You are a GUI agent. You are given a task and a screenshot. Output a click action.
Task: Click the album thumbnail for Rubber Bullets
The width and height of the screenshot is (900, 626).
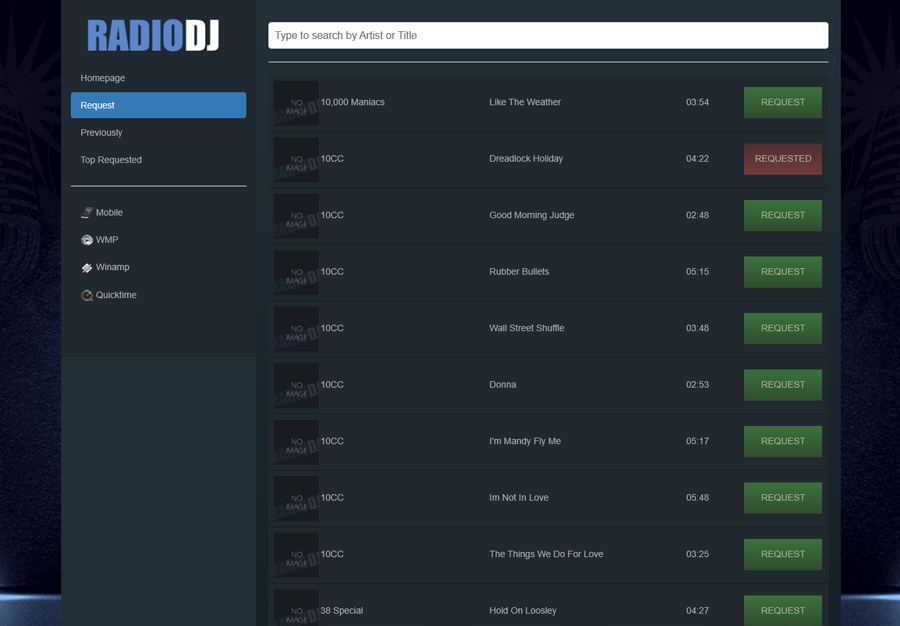296,272
